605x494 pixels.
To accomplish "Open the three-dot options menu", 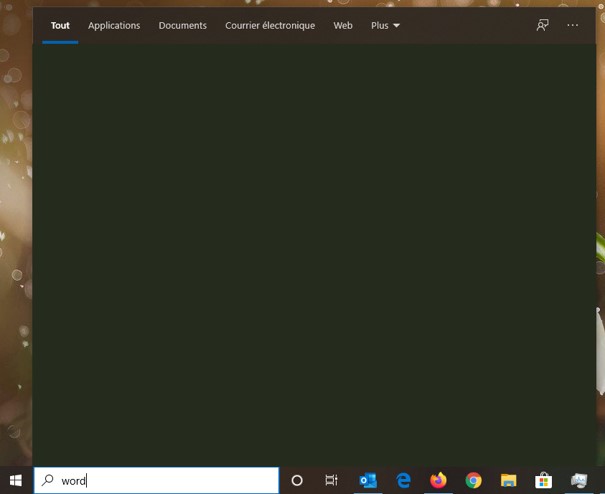I will tap(573, 25).
